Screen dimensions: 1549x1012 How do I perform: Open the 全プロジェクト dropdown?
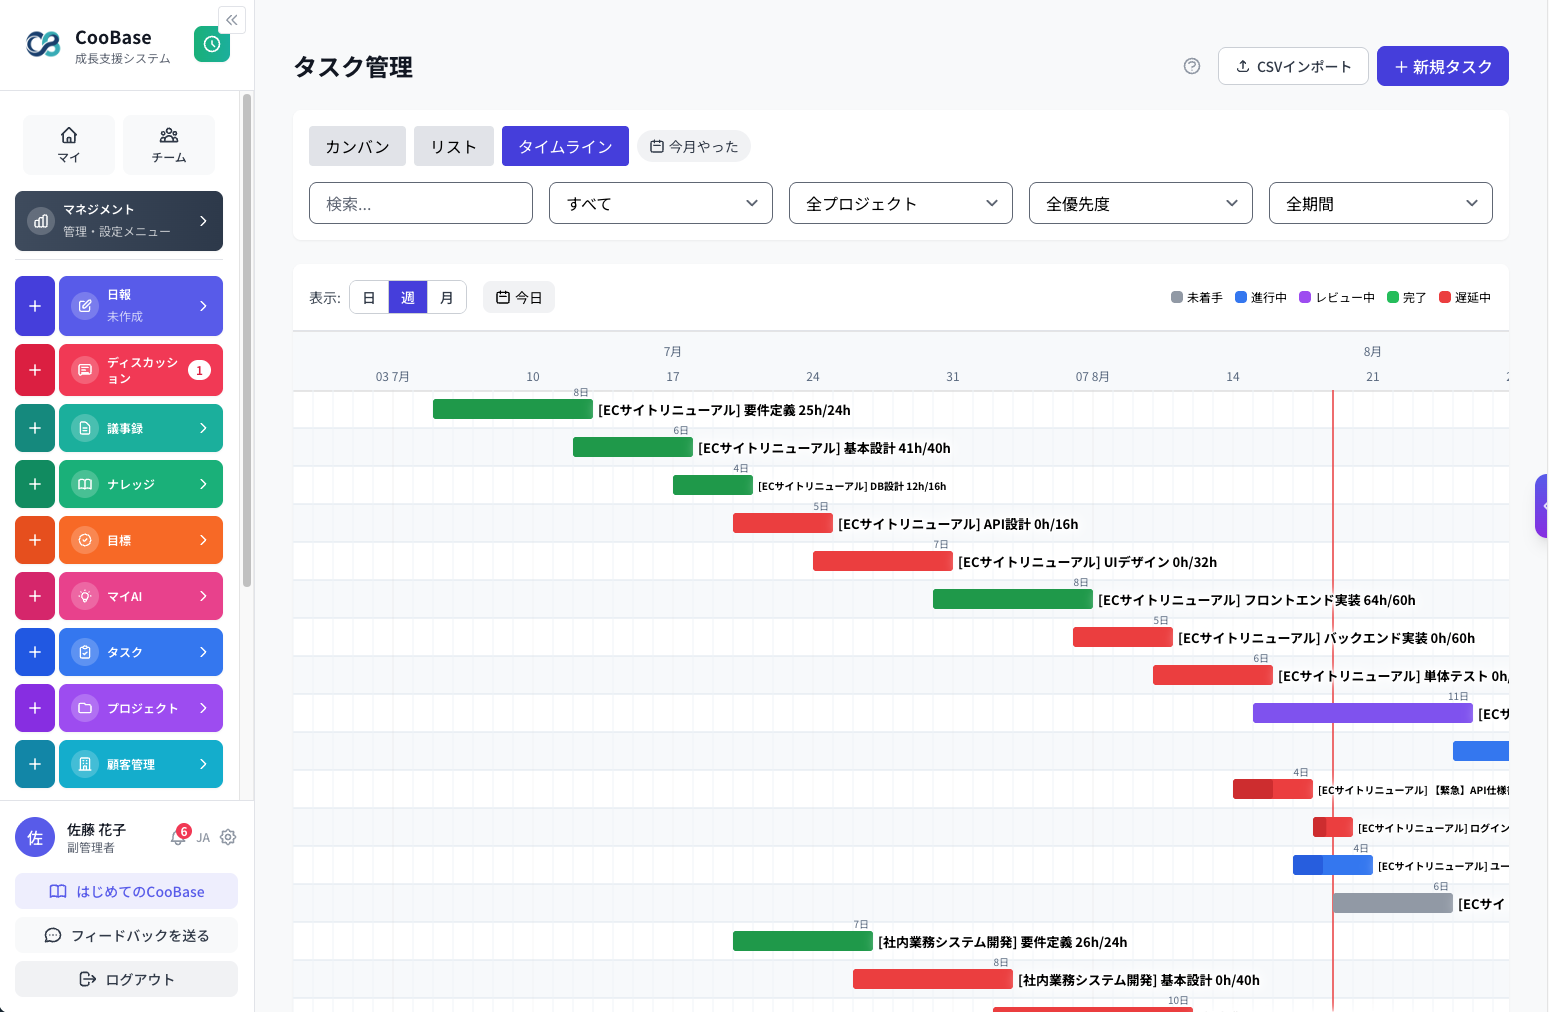click(x=901, y=203)
